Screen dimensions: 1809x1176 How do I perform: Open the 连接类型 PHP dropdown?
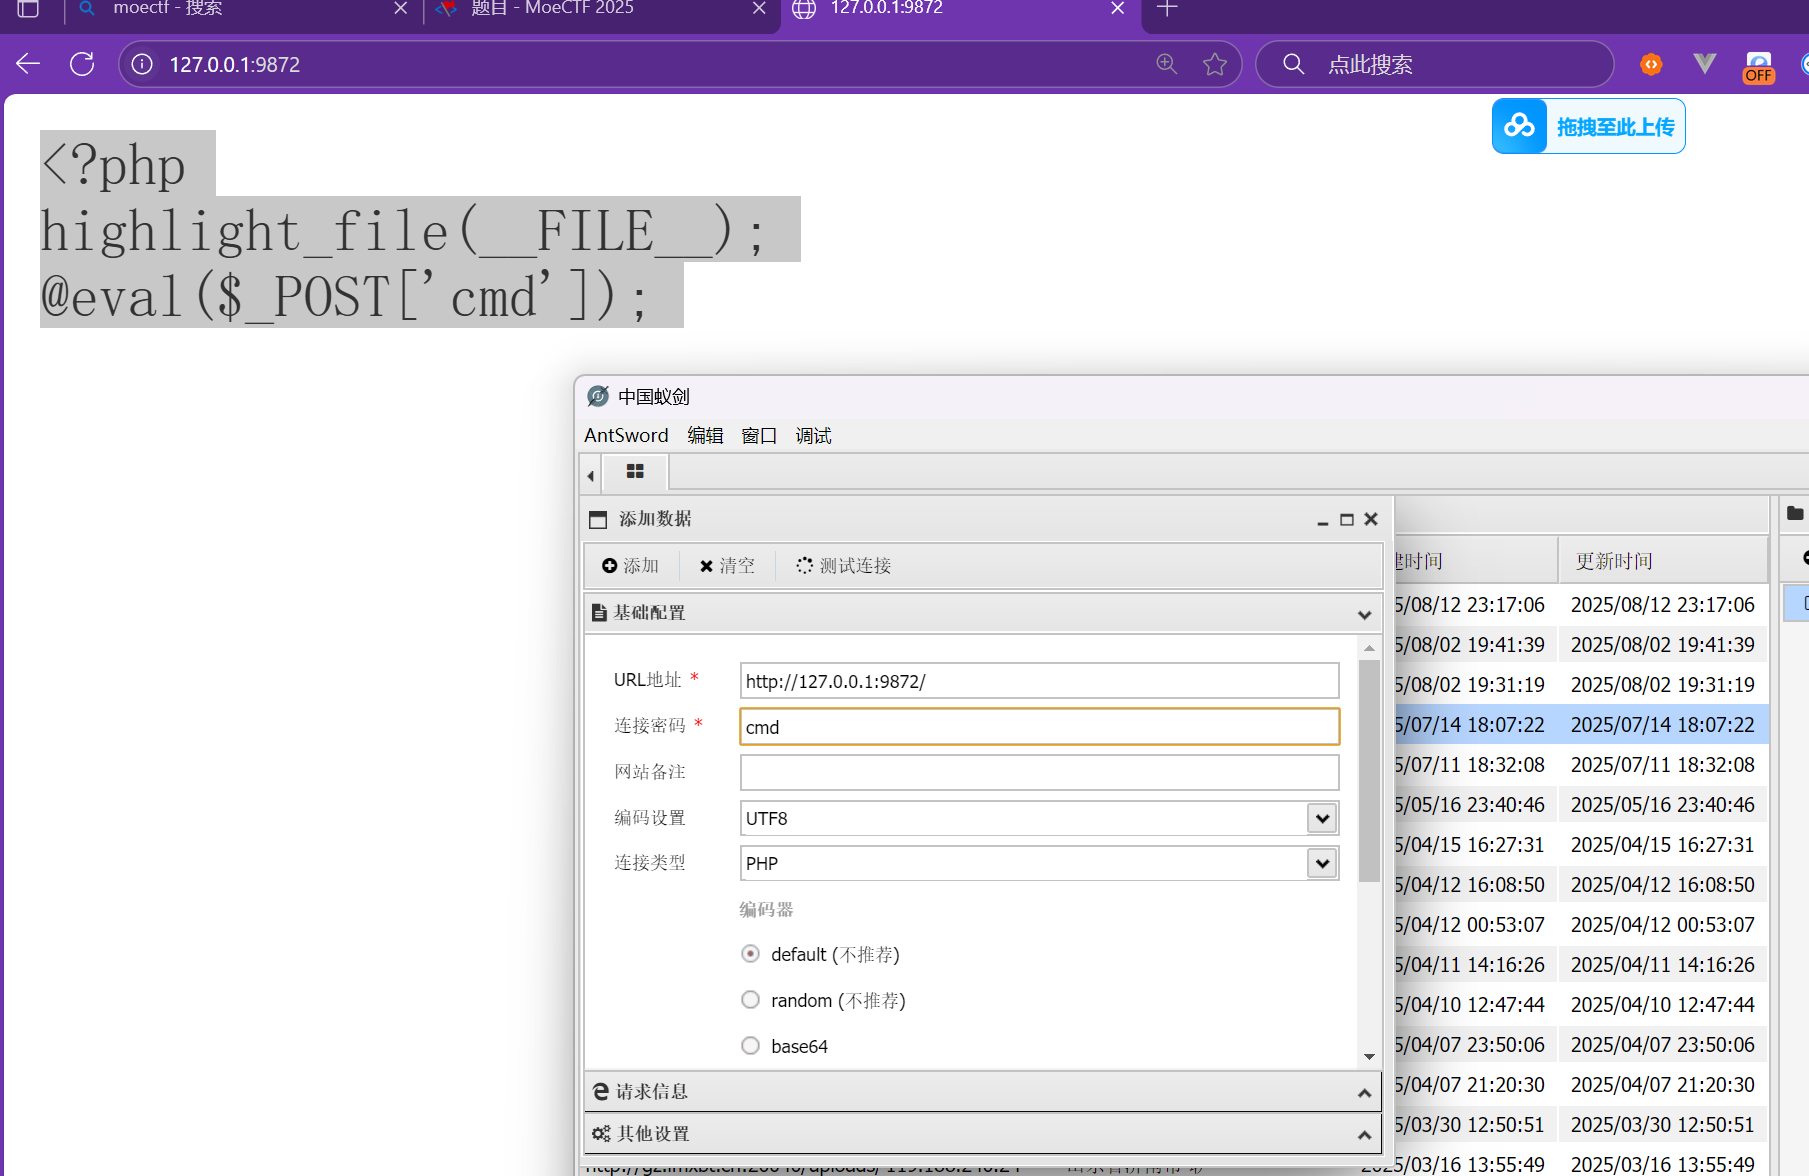1322,863
